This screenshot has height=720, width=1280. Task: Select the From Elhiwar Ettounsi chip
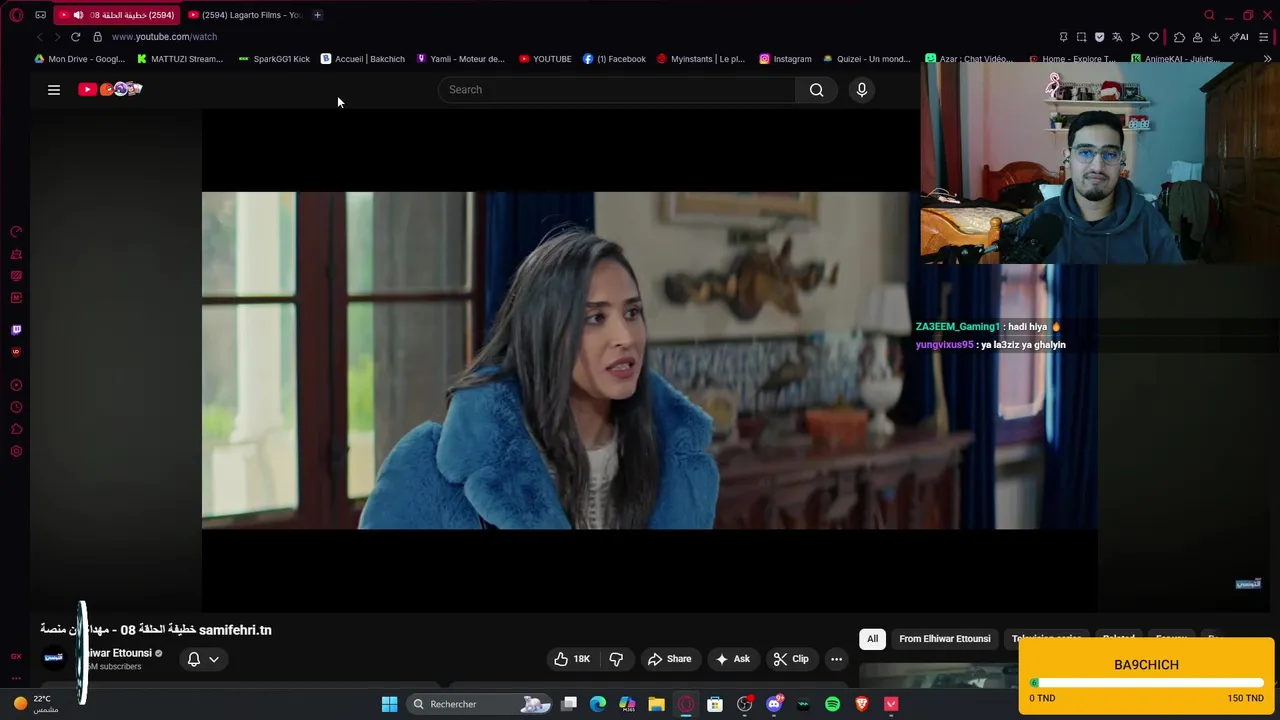tap(945, 639)
